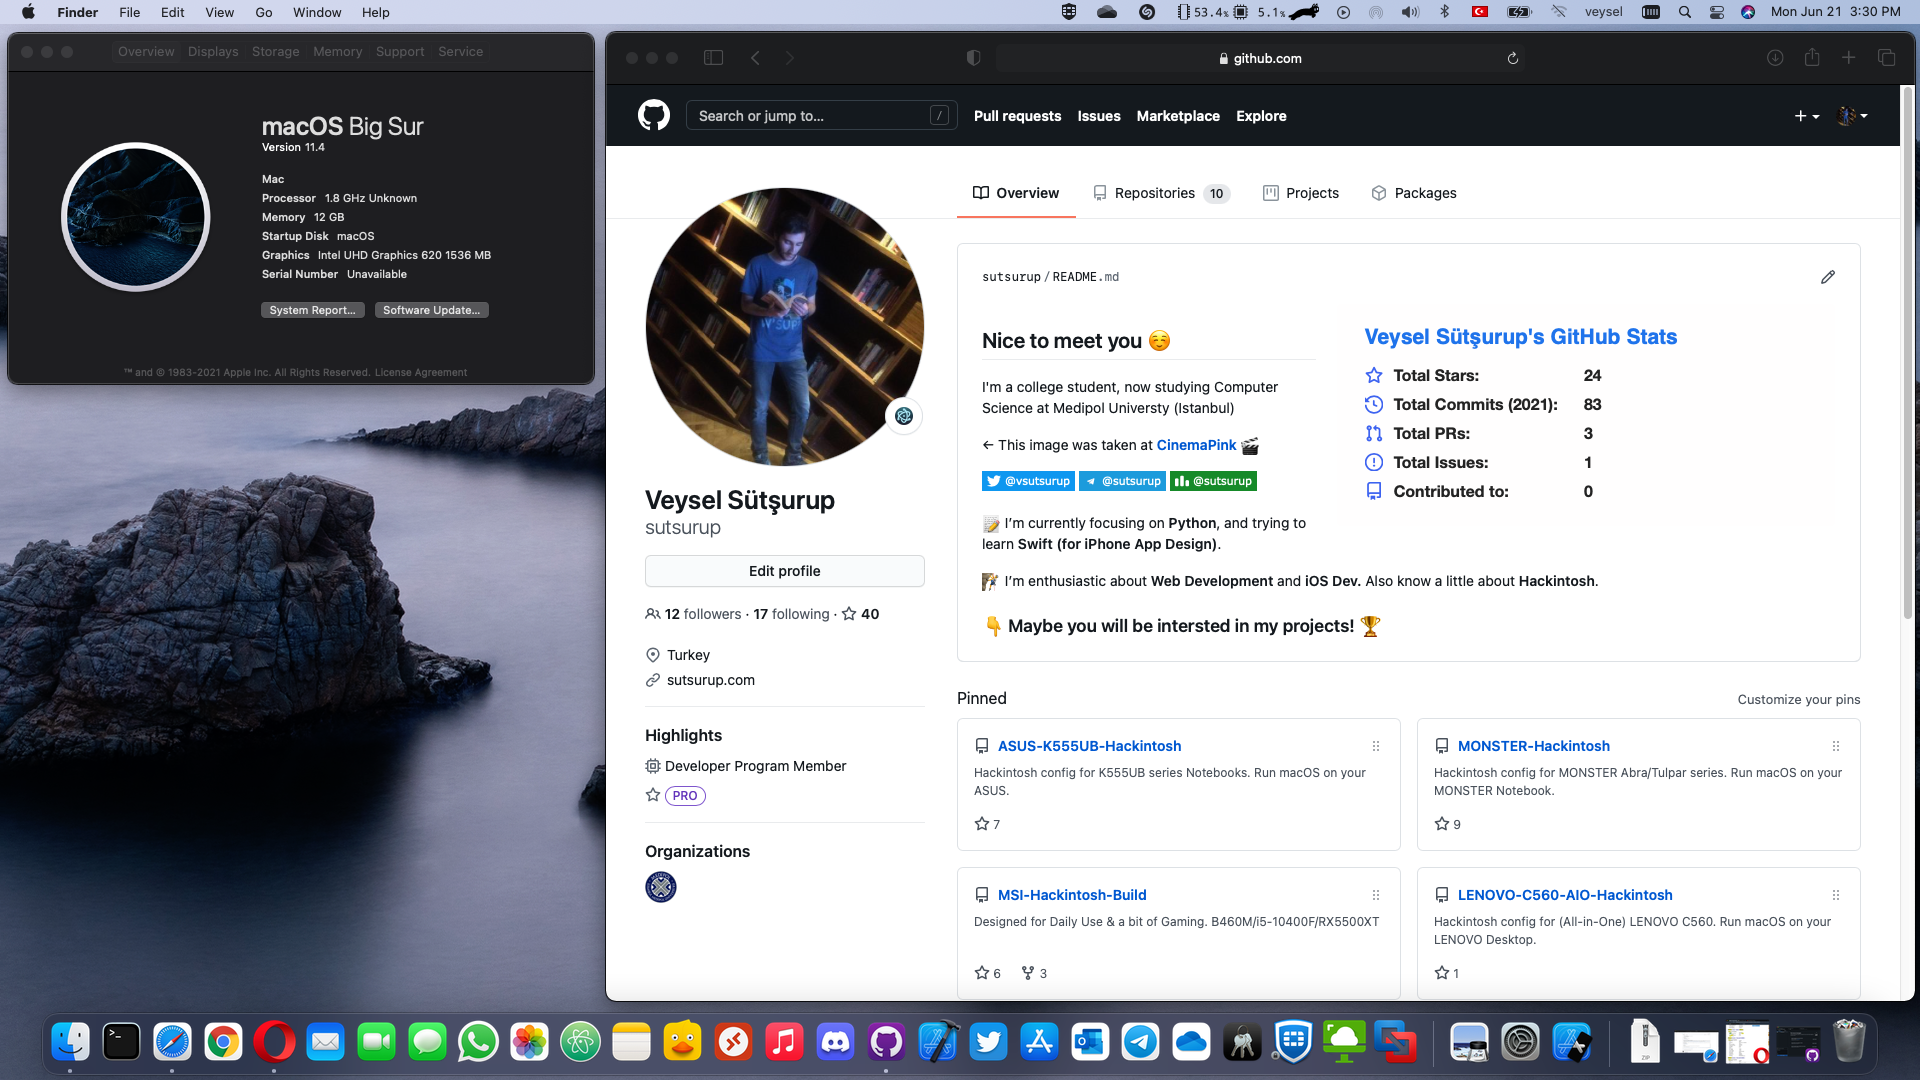The width and height of the screenshot is (1920, 1080).
Task: Open the Telegram app in Dock
Action: [1140, 1043]
